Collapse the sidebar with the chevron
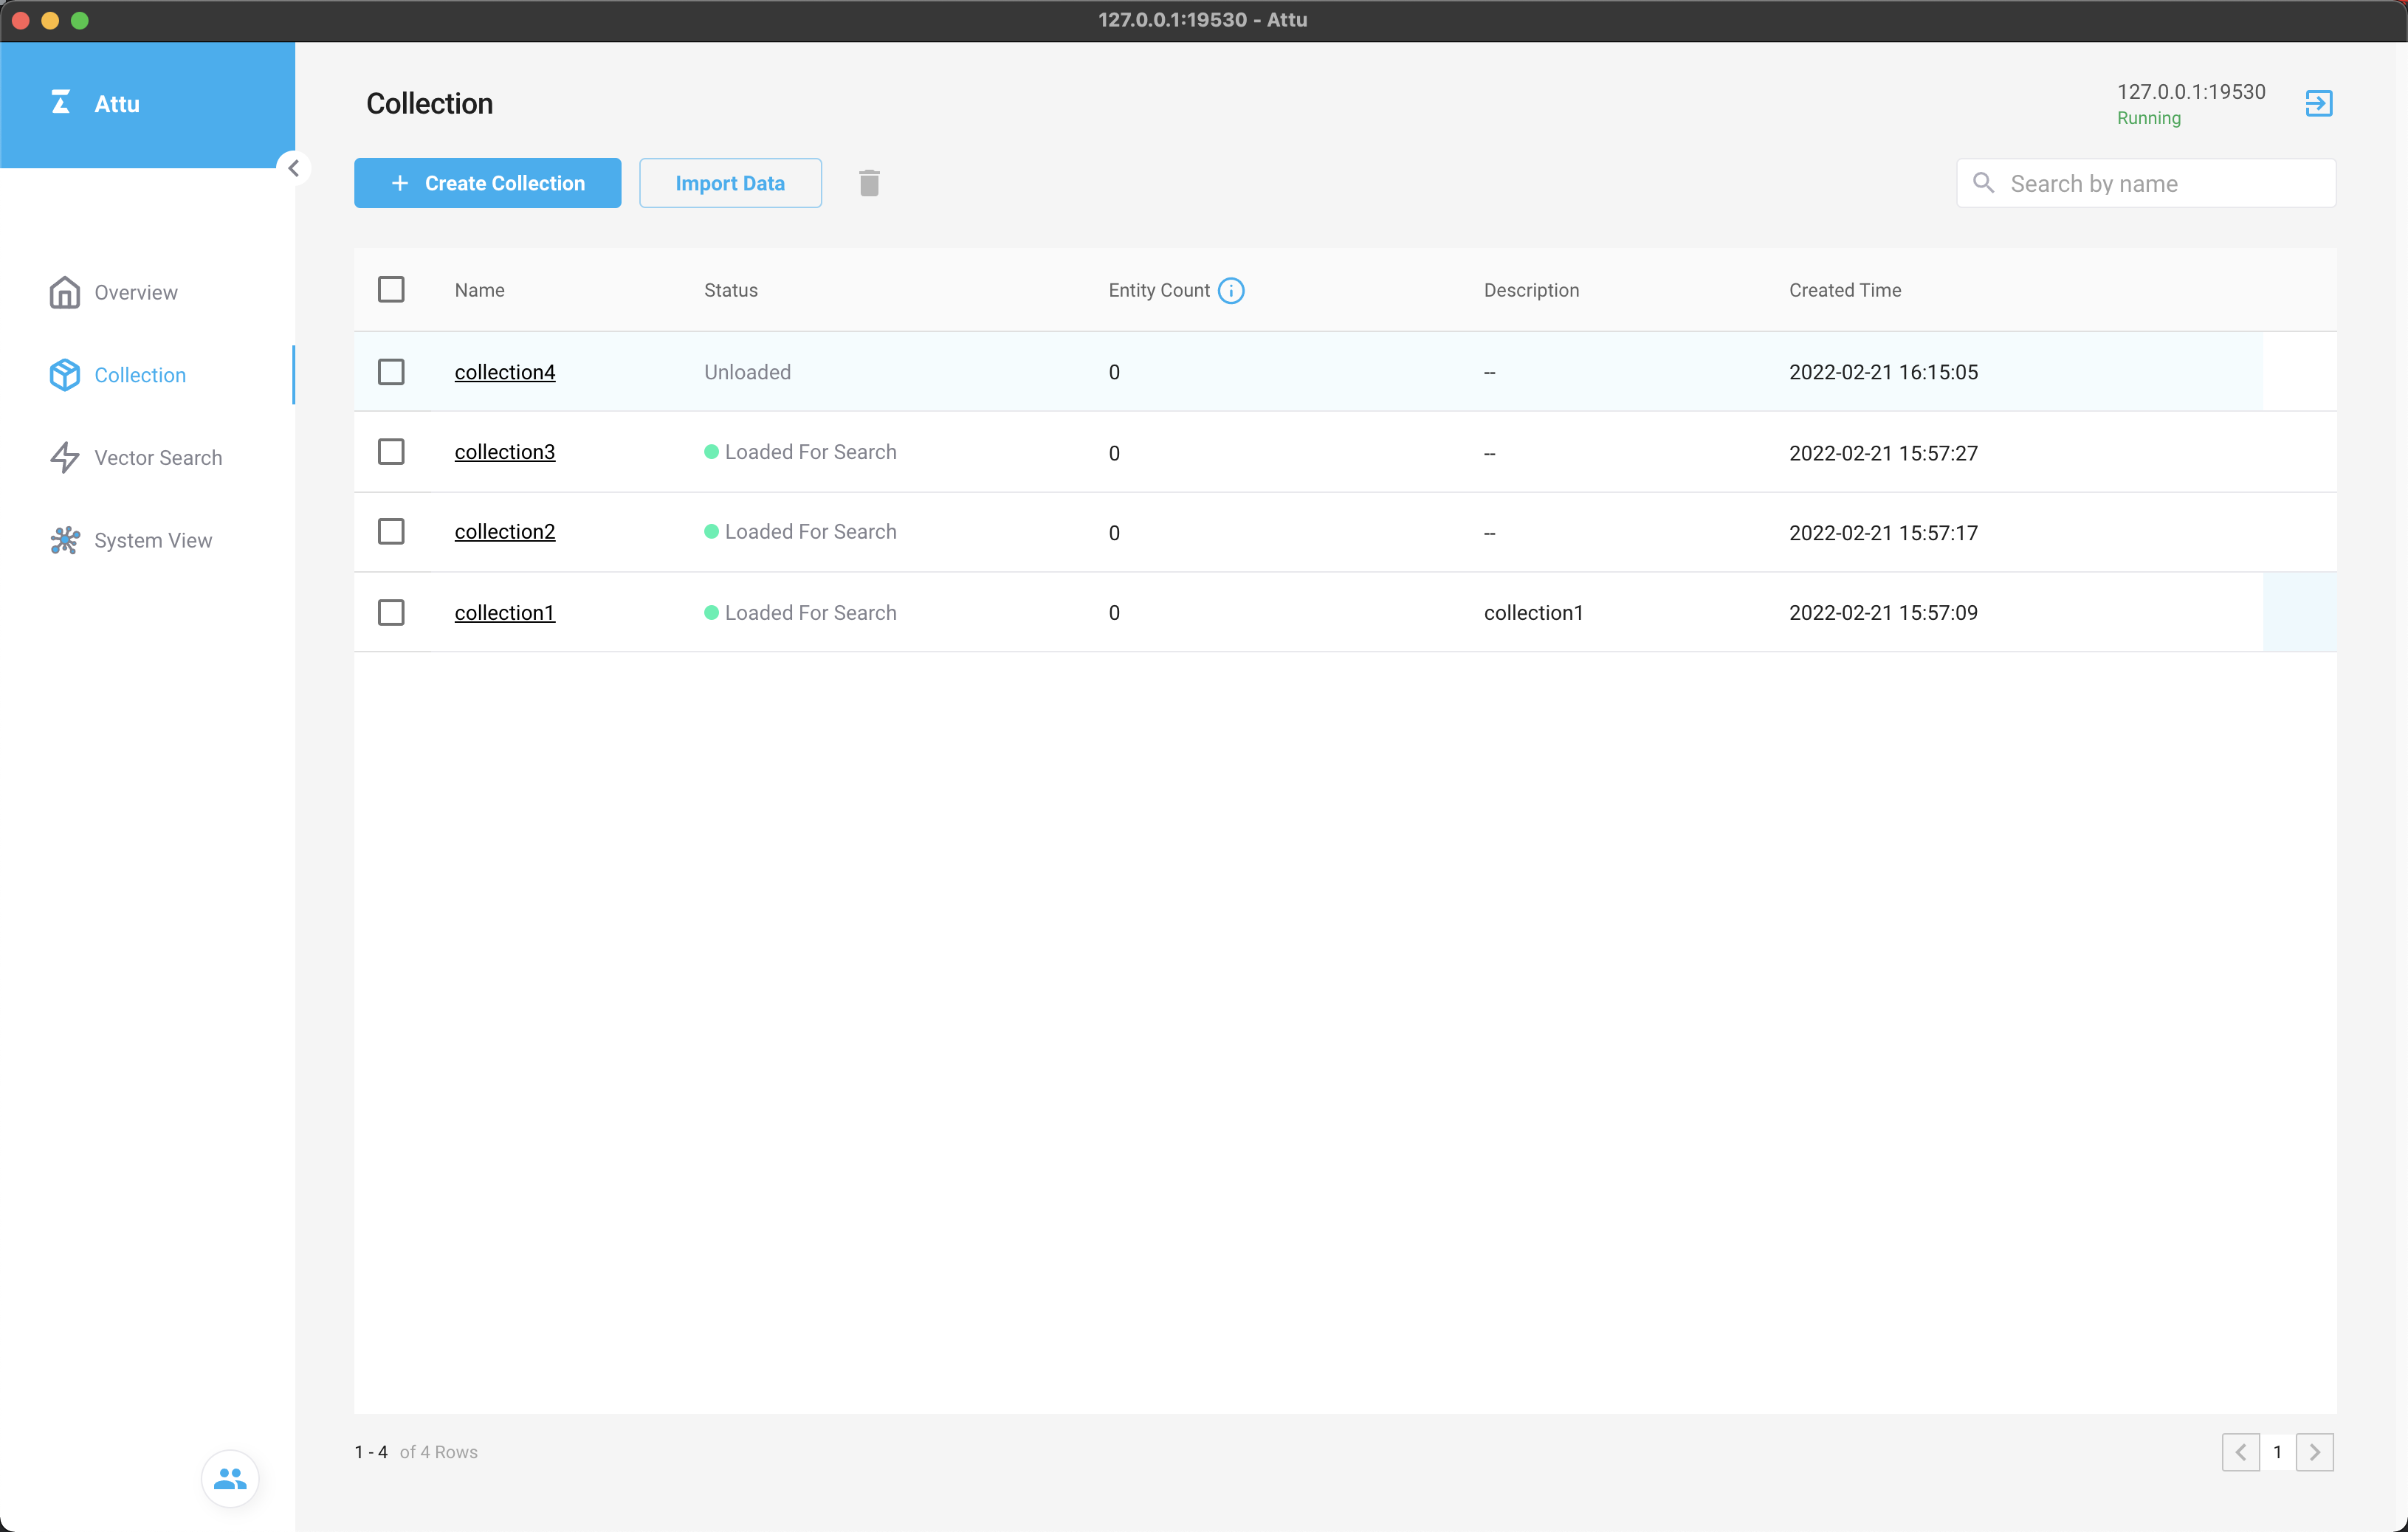 point(293,168)
